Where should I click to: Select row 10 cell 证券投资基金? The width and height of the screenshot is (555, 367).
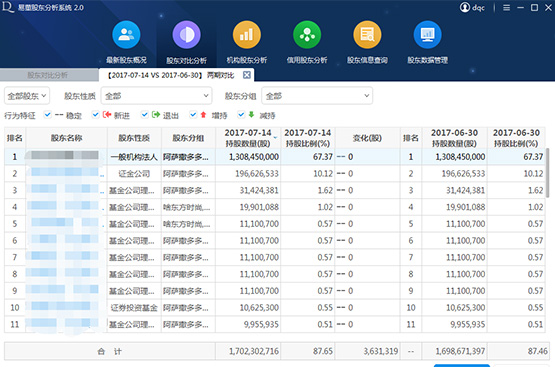pyautogui.click(x=134, y=308)
